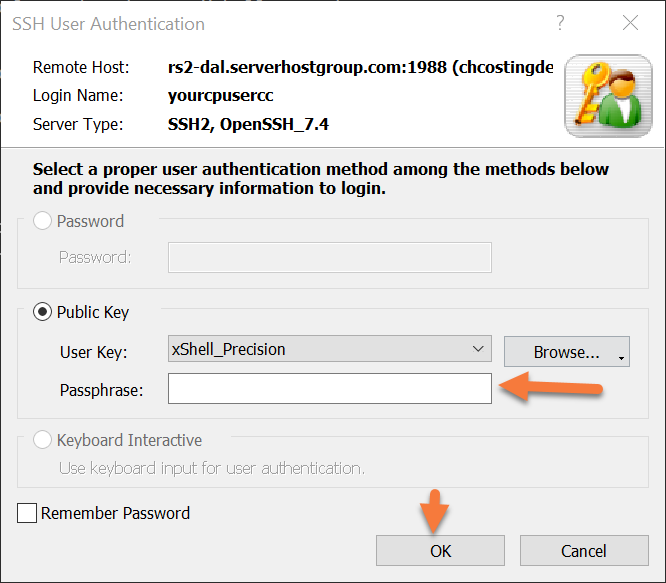Viewport: 666px width, 583px height.
Task: Click the Passphrase field label
Action: click(101, 390)
